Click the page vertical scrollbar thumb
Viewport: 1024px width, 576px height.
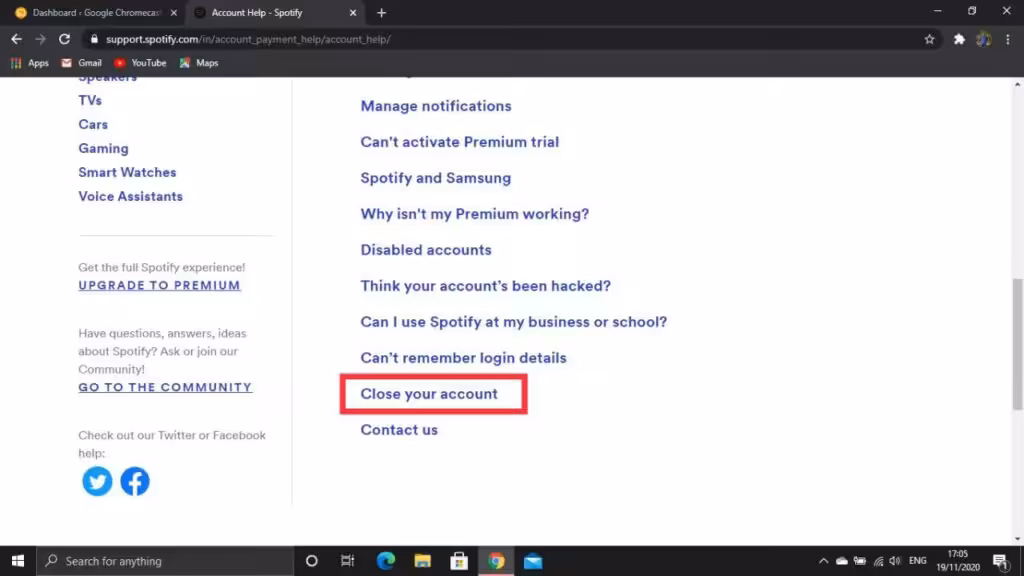coord(1017,344)
